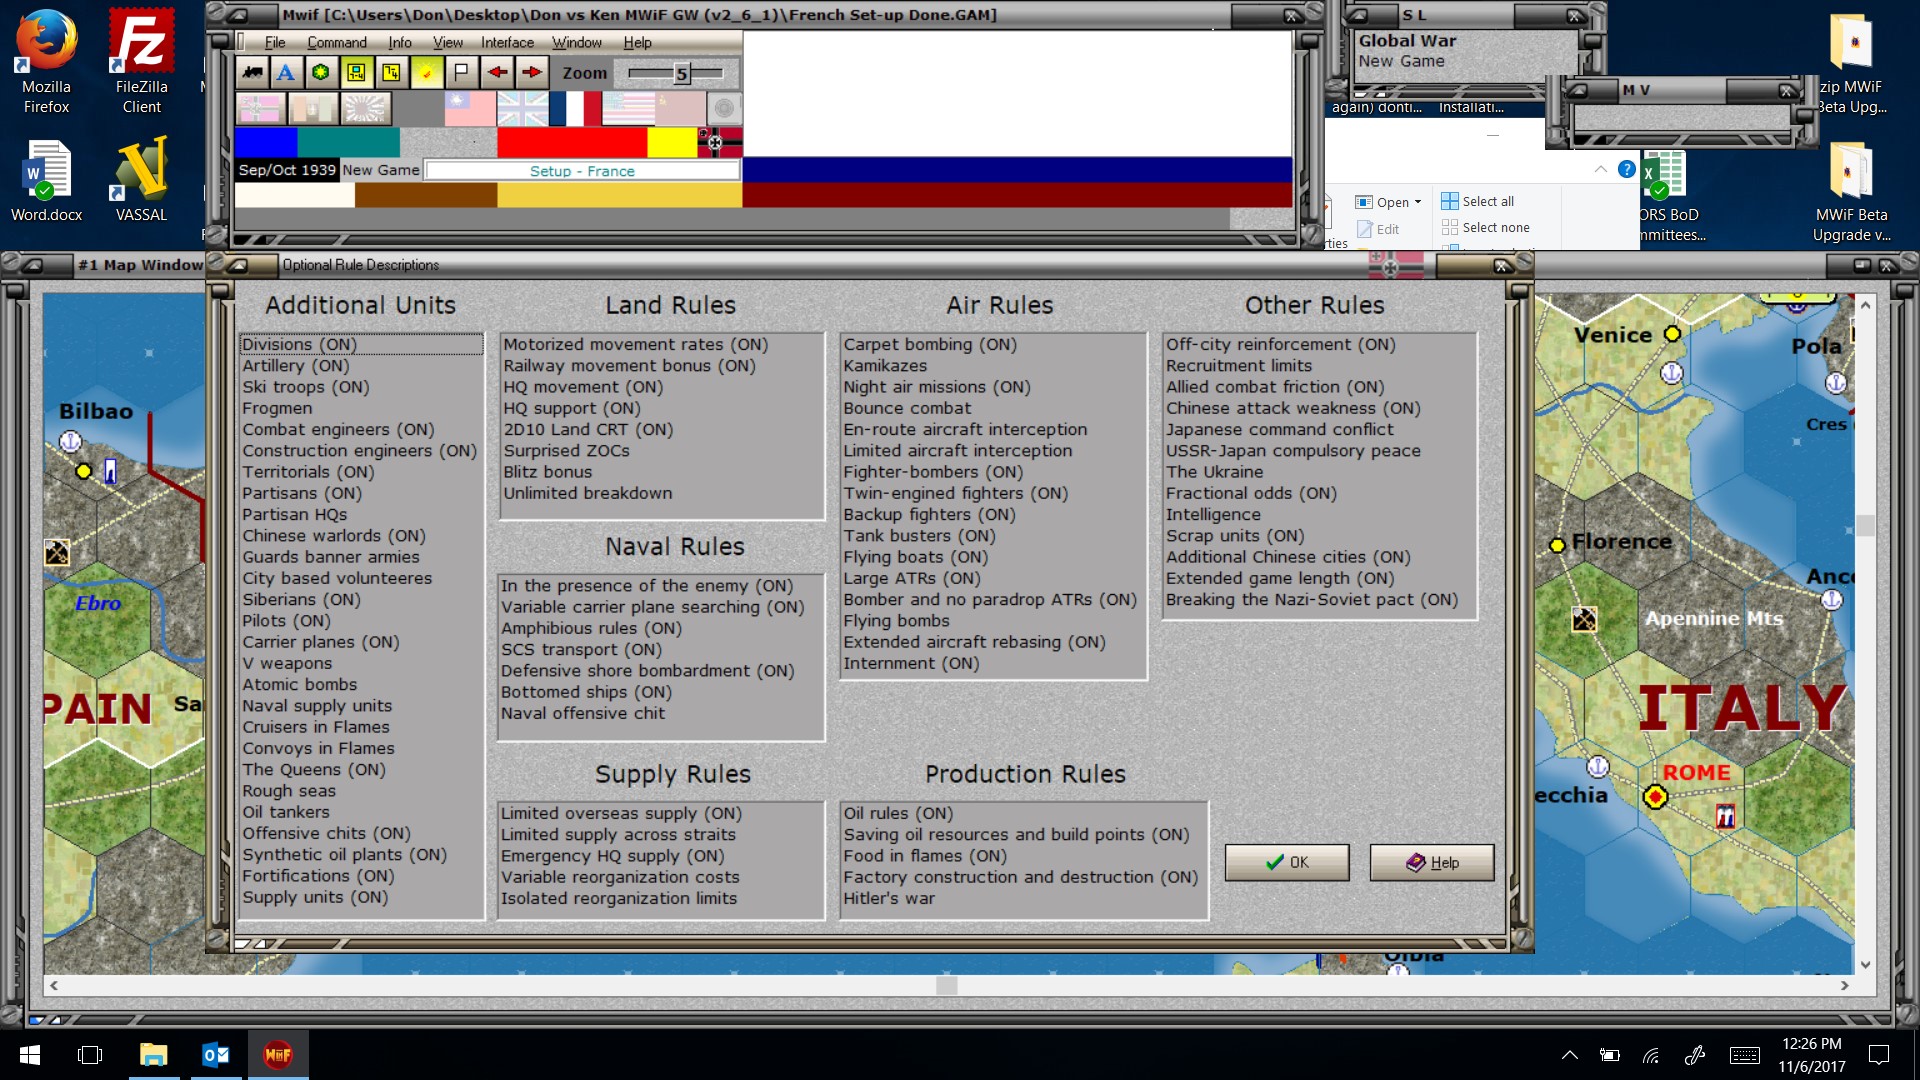Click the white flag toolbar icon

coord(461,72)
